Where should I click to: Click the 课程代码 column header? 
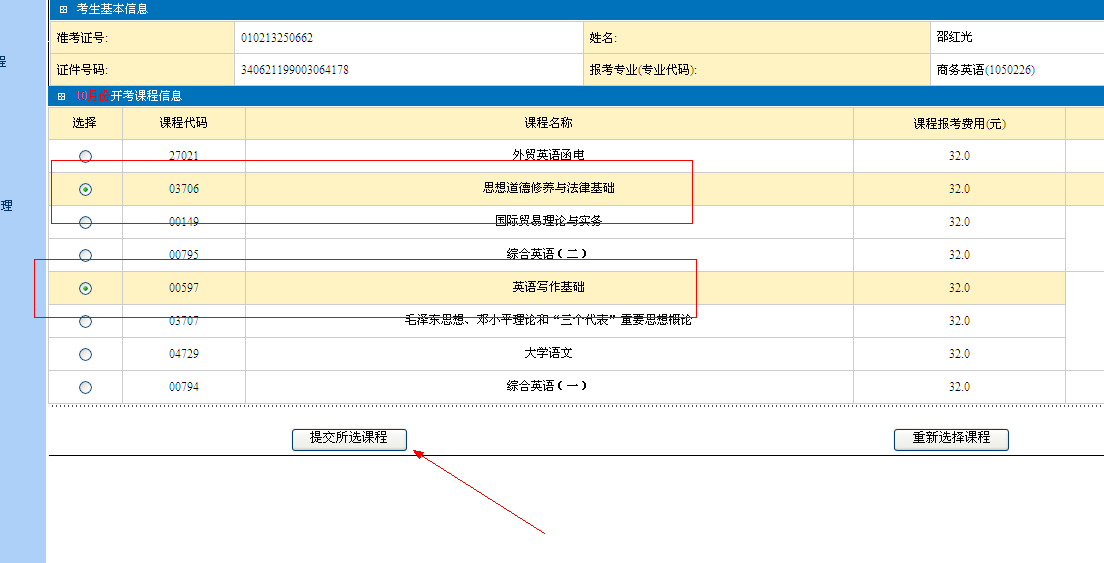184,123
